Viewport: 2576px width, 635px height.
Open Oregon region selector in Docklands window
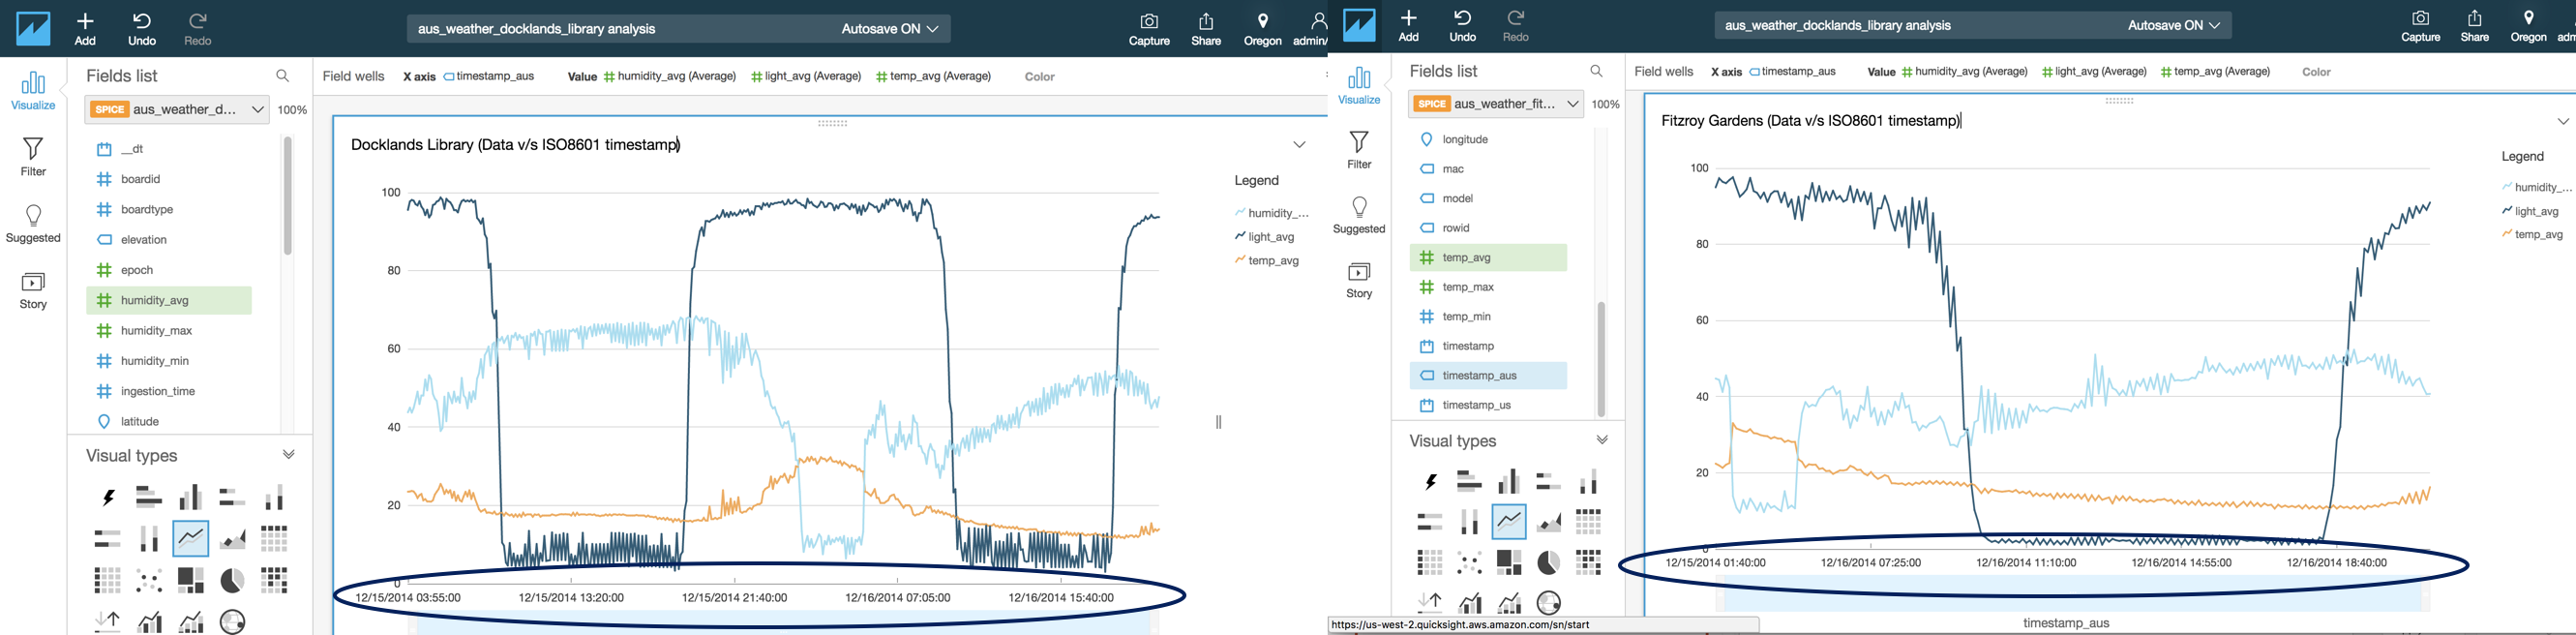pyautogui.click(x=1263, y=29)
